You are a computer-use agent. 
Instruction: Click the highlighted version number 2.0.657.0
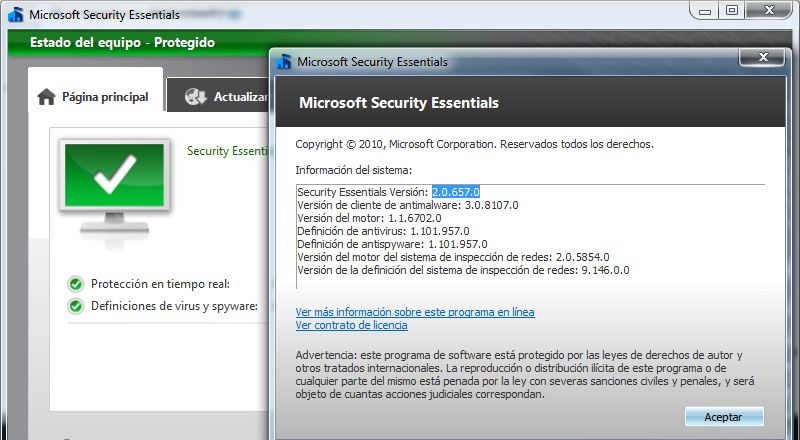(456, 192)
